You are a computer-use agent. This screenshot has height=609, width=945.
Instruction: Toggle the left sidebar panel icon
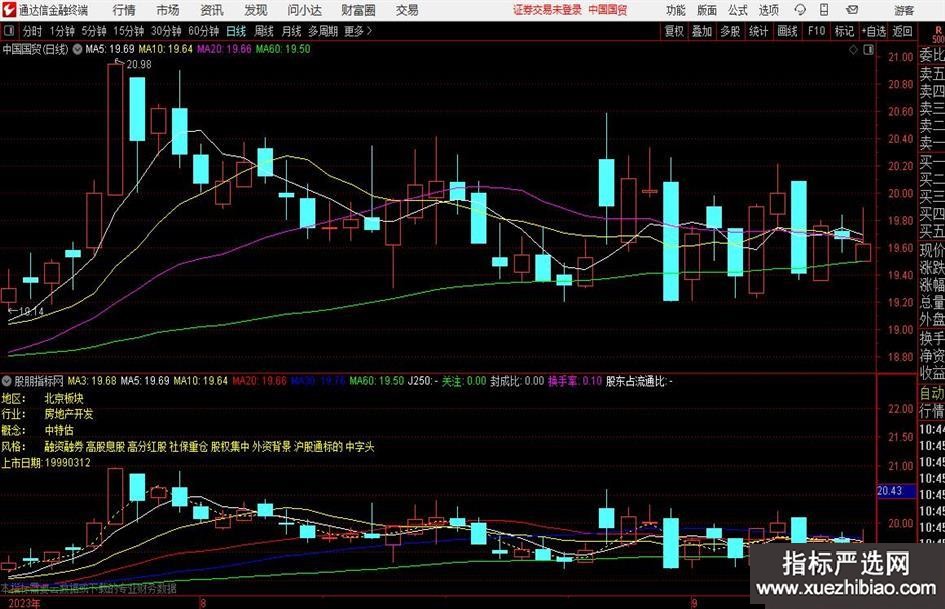[8, 31]
